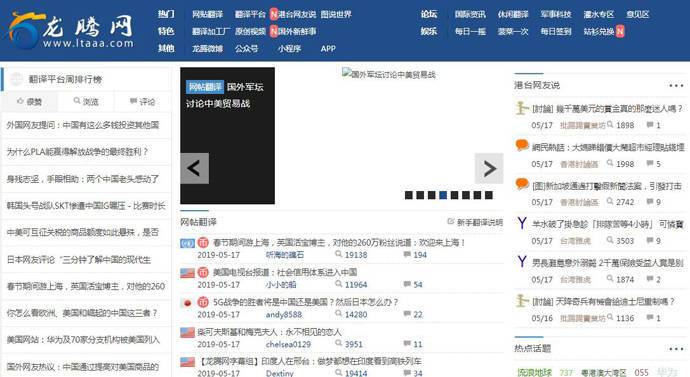Image resolution: width=690 pixels, height=377 pixels.
Task: Open author link andy8588
Action: (x=284, y=315)
